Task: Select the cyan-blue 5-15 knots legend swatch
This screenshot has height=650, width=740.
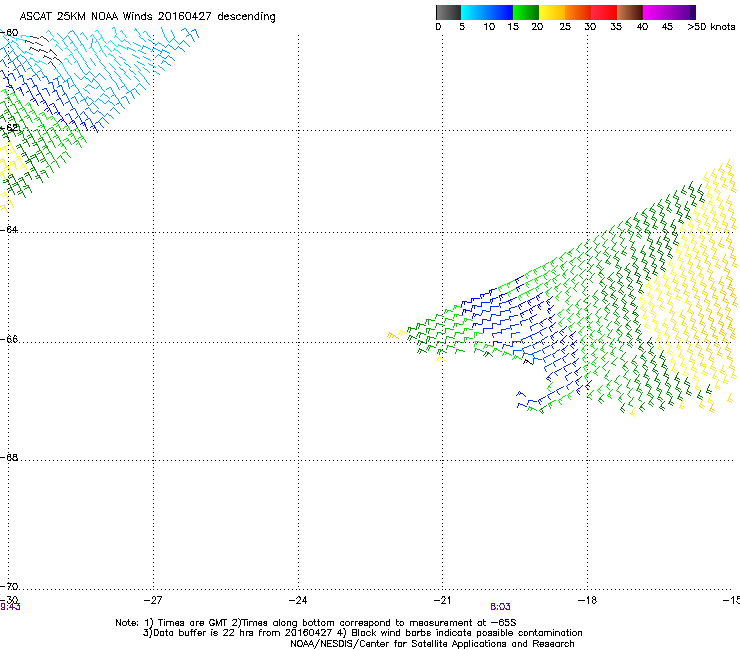Action: coord(487,12)
